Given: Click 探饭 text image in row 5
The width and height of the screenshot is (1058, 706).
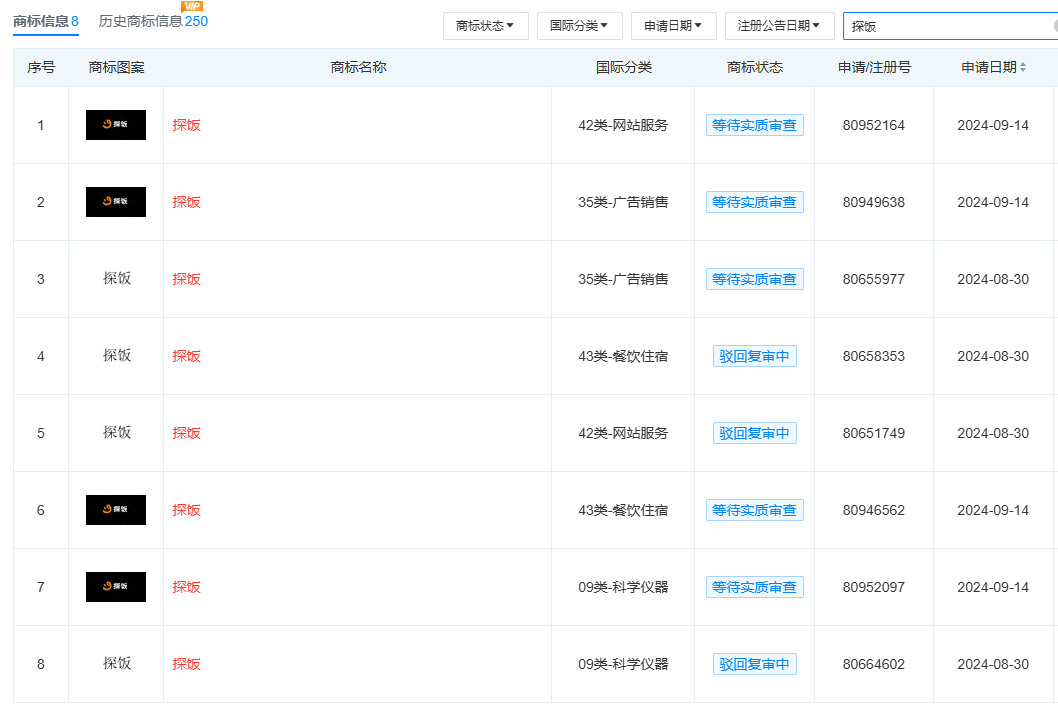Looking at the screenshot, I should point(117,432).
